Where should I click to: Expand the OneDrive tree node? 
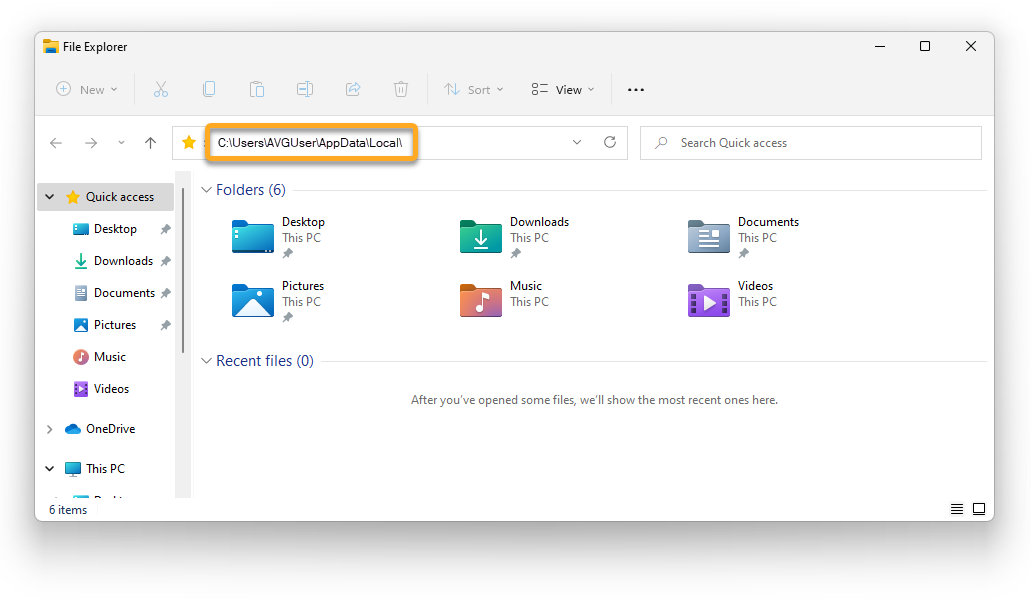coord(50,429)
